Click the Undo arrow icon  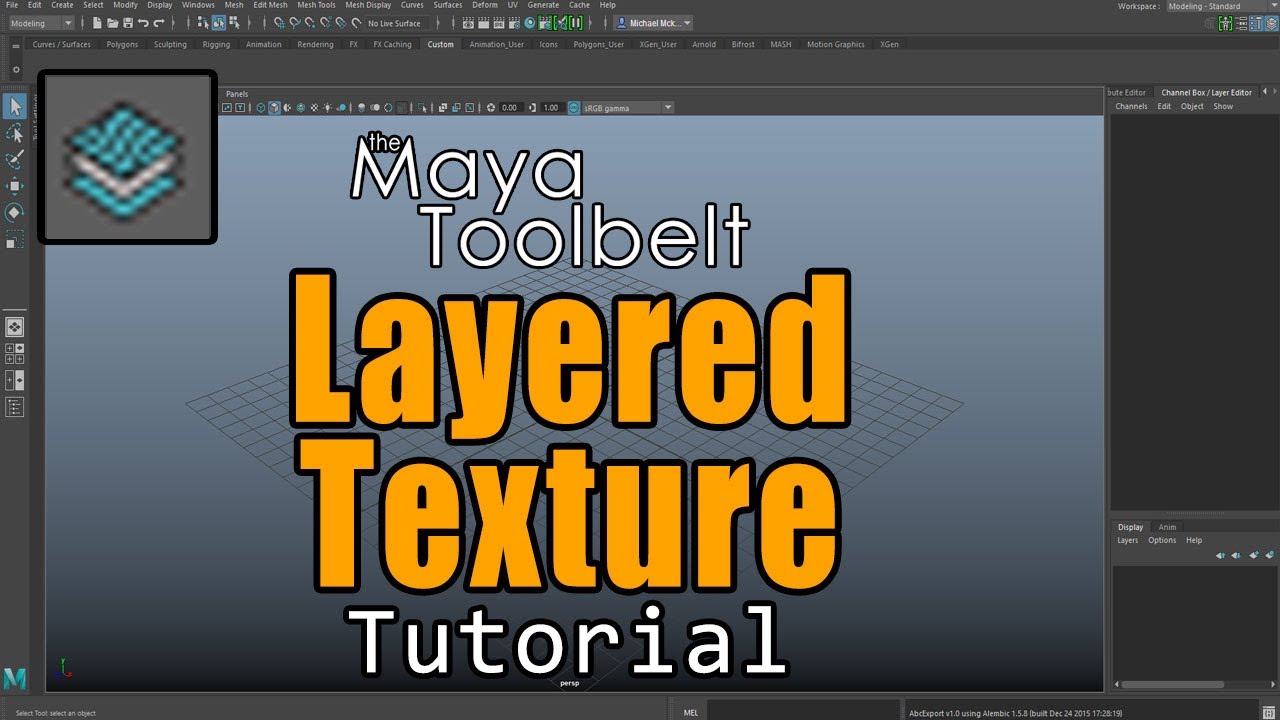(143, 23)
